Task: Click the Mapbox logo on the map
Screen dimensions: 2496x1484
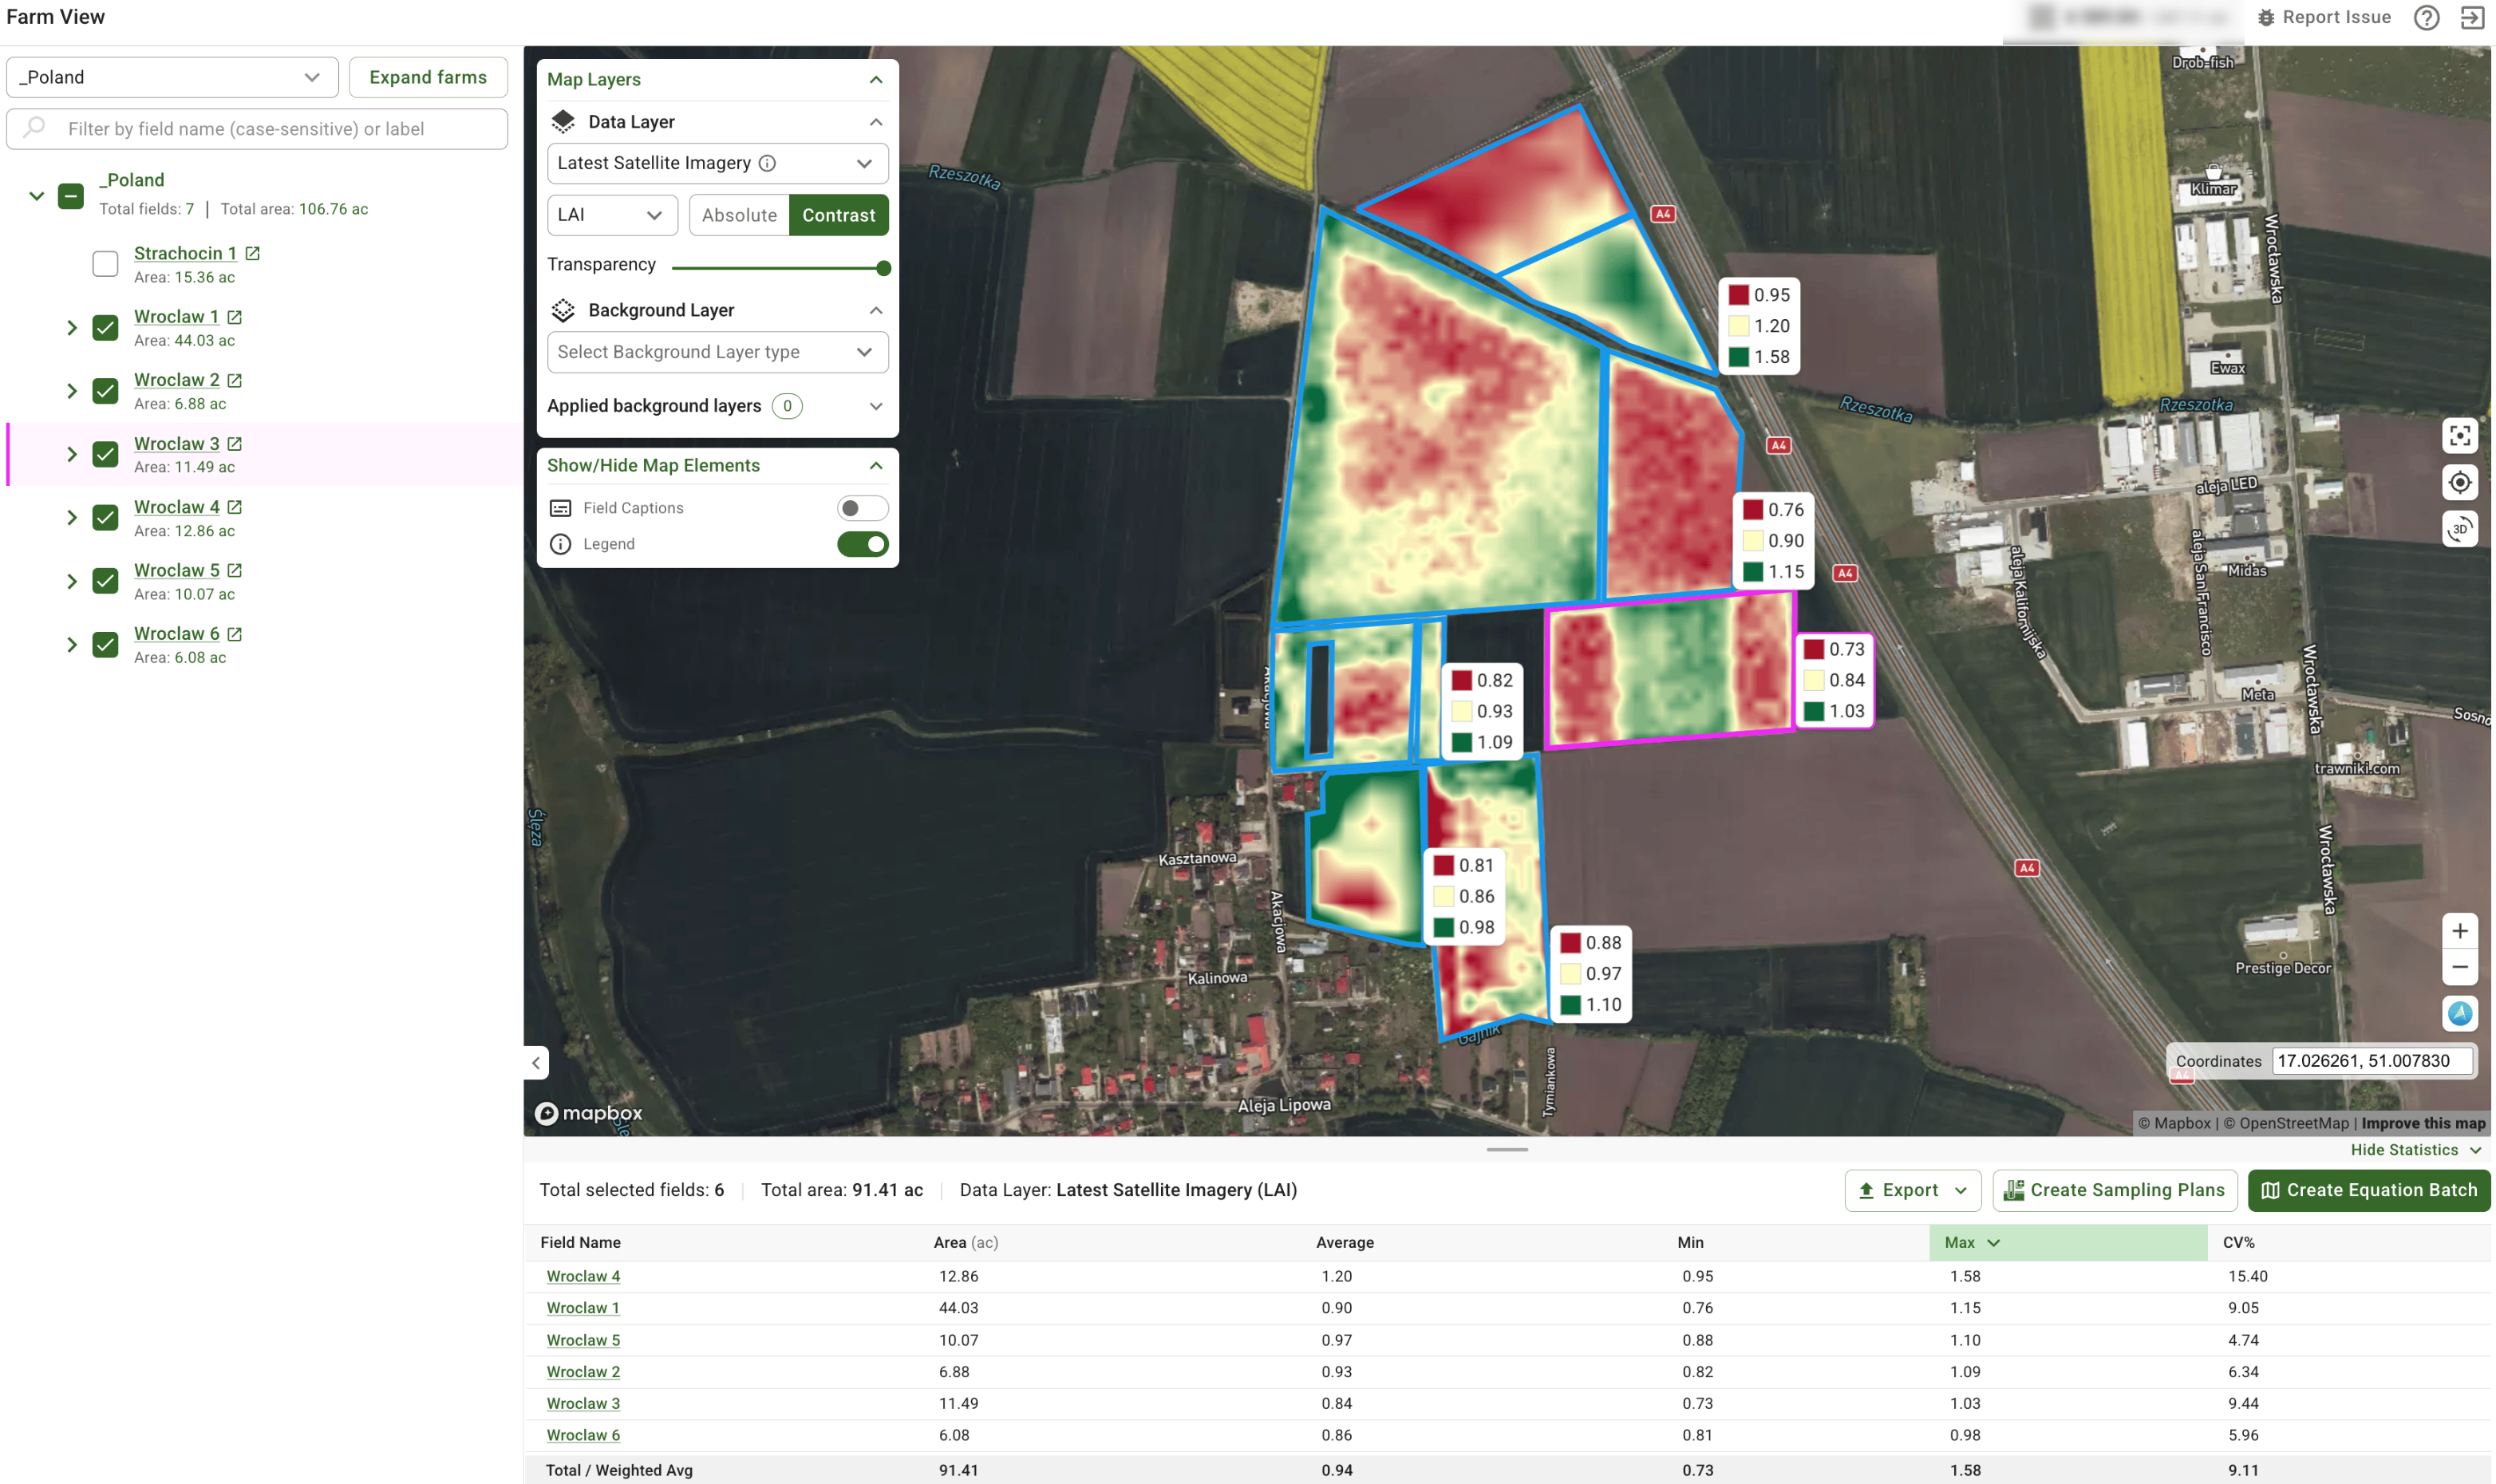Action: pyautogui.click(x=588, y=1112)
